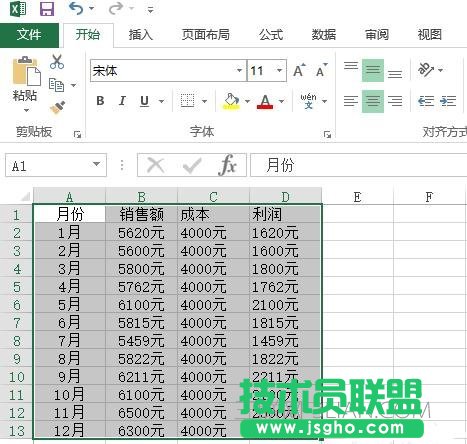Open 字体 dialog launcher
The image size is (467, 444).
327,134
